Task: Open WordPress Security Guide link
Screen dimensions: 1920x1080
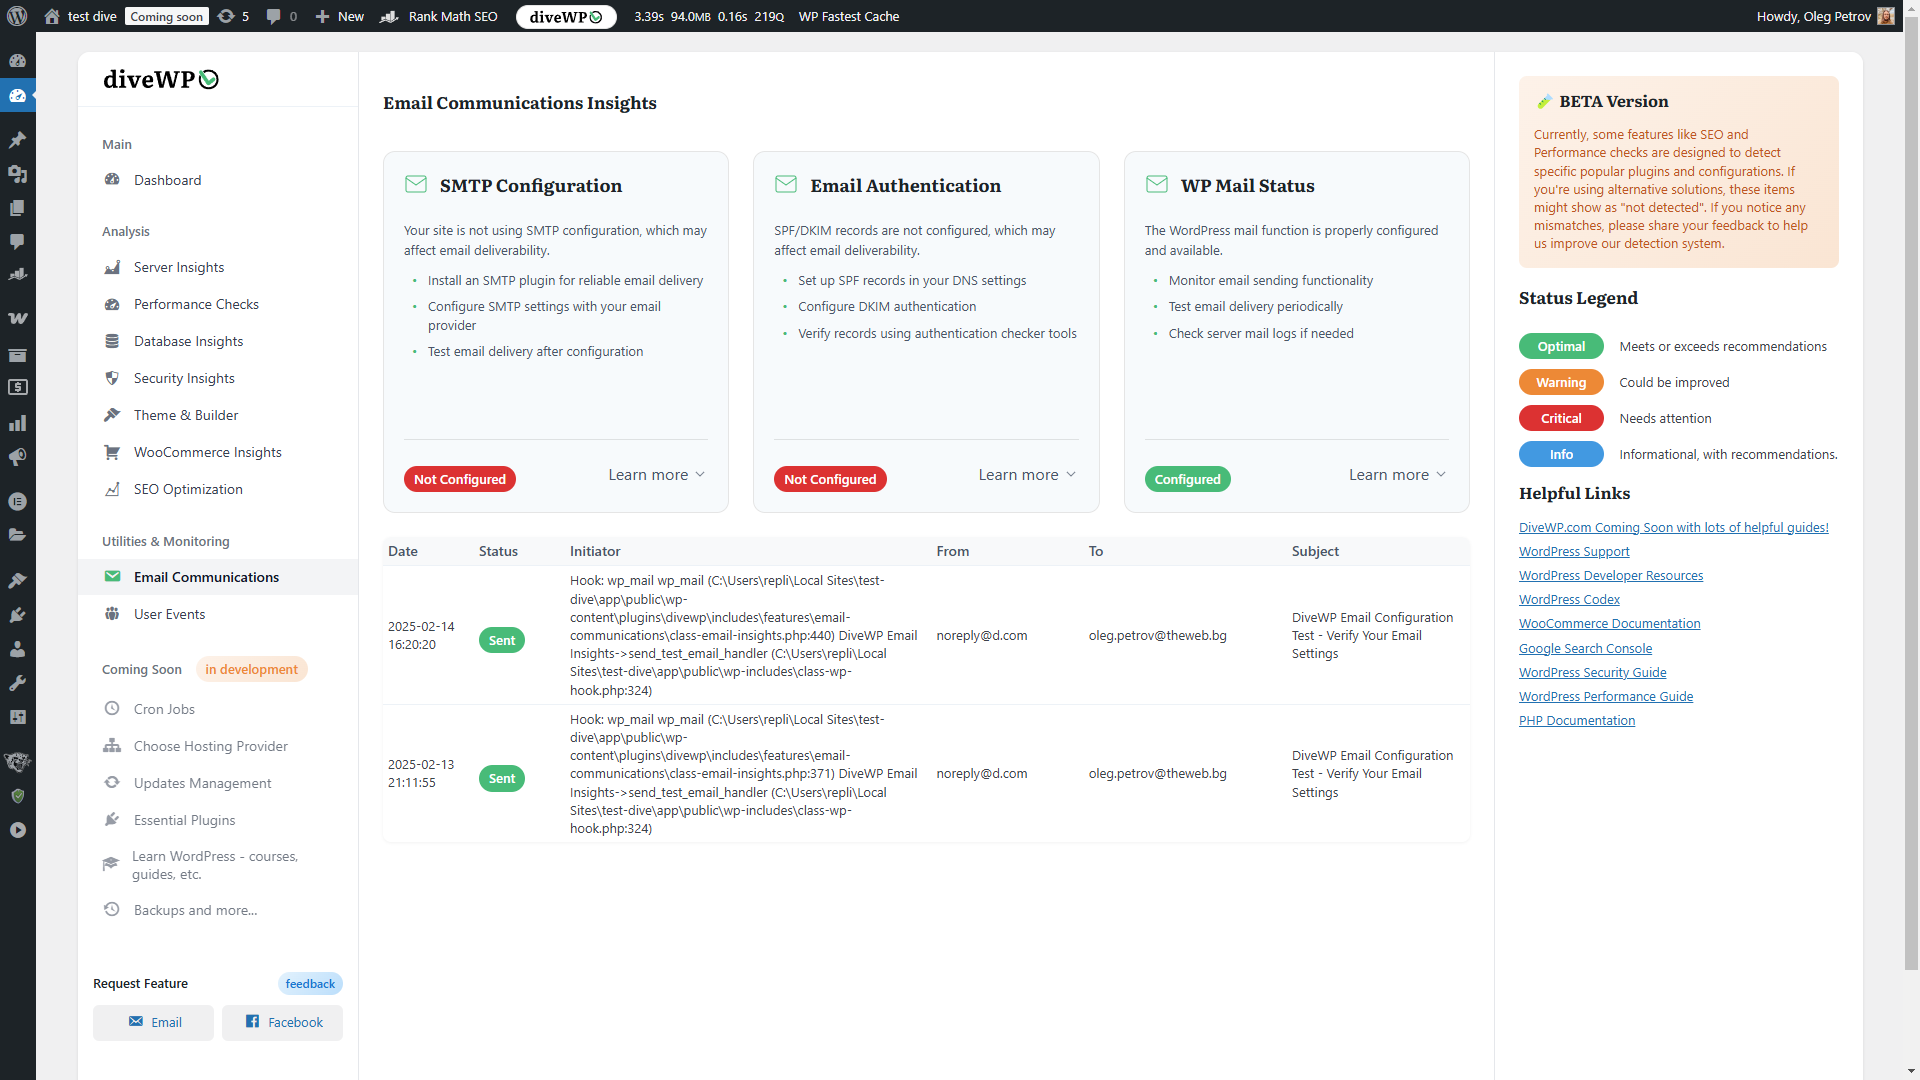Action: coord(1592,672)
